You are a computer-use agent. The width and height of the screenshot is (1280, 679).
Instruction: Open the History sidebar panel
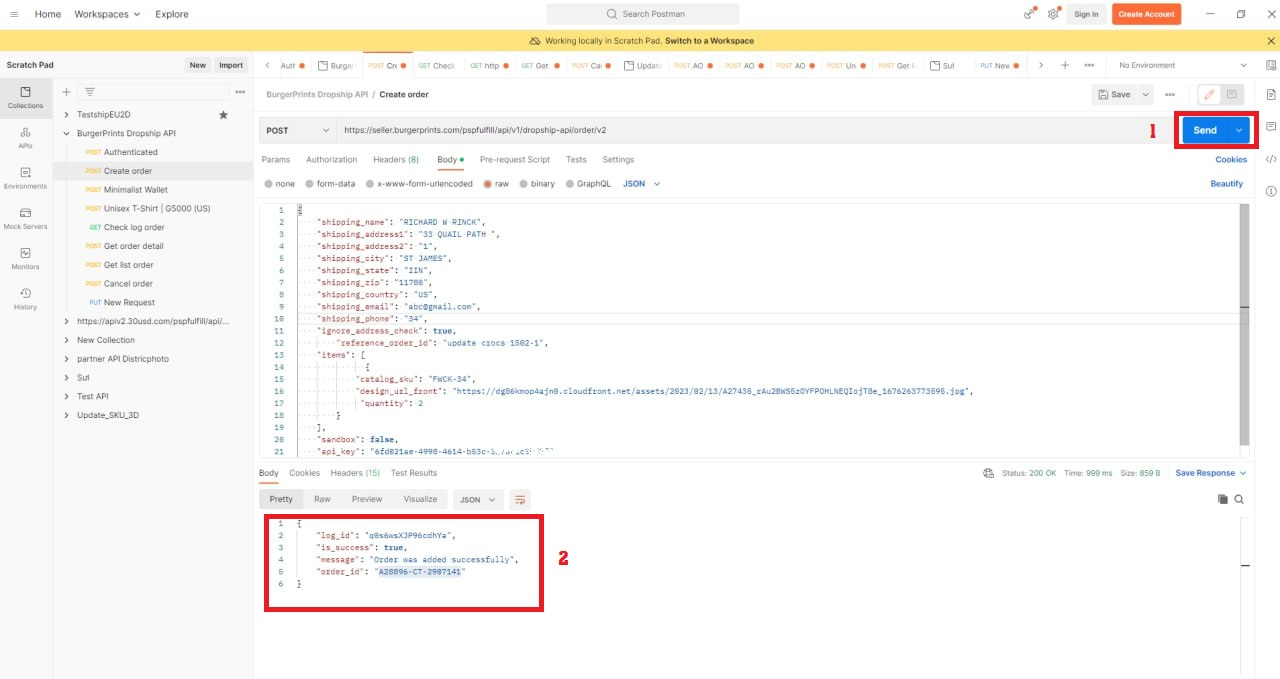[x=26, y=298]
